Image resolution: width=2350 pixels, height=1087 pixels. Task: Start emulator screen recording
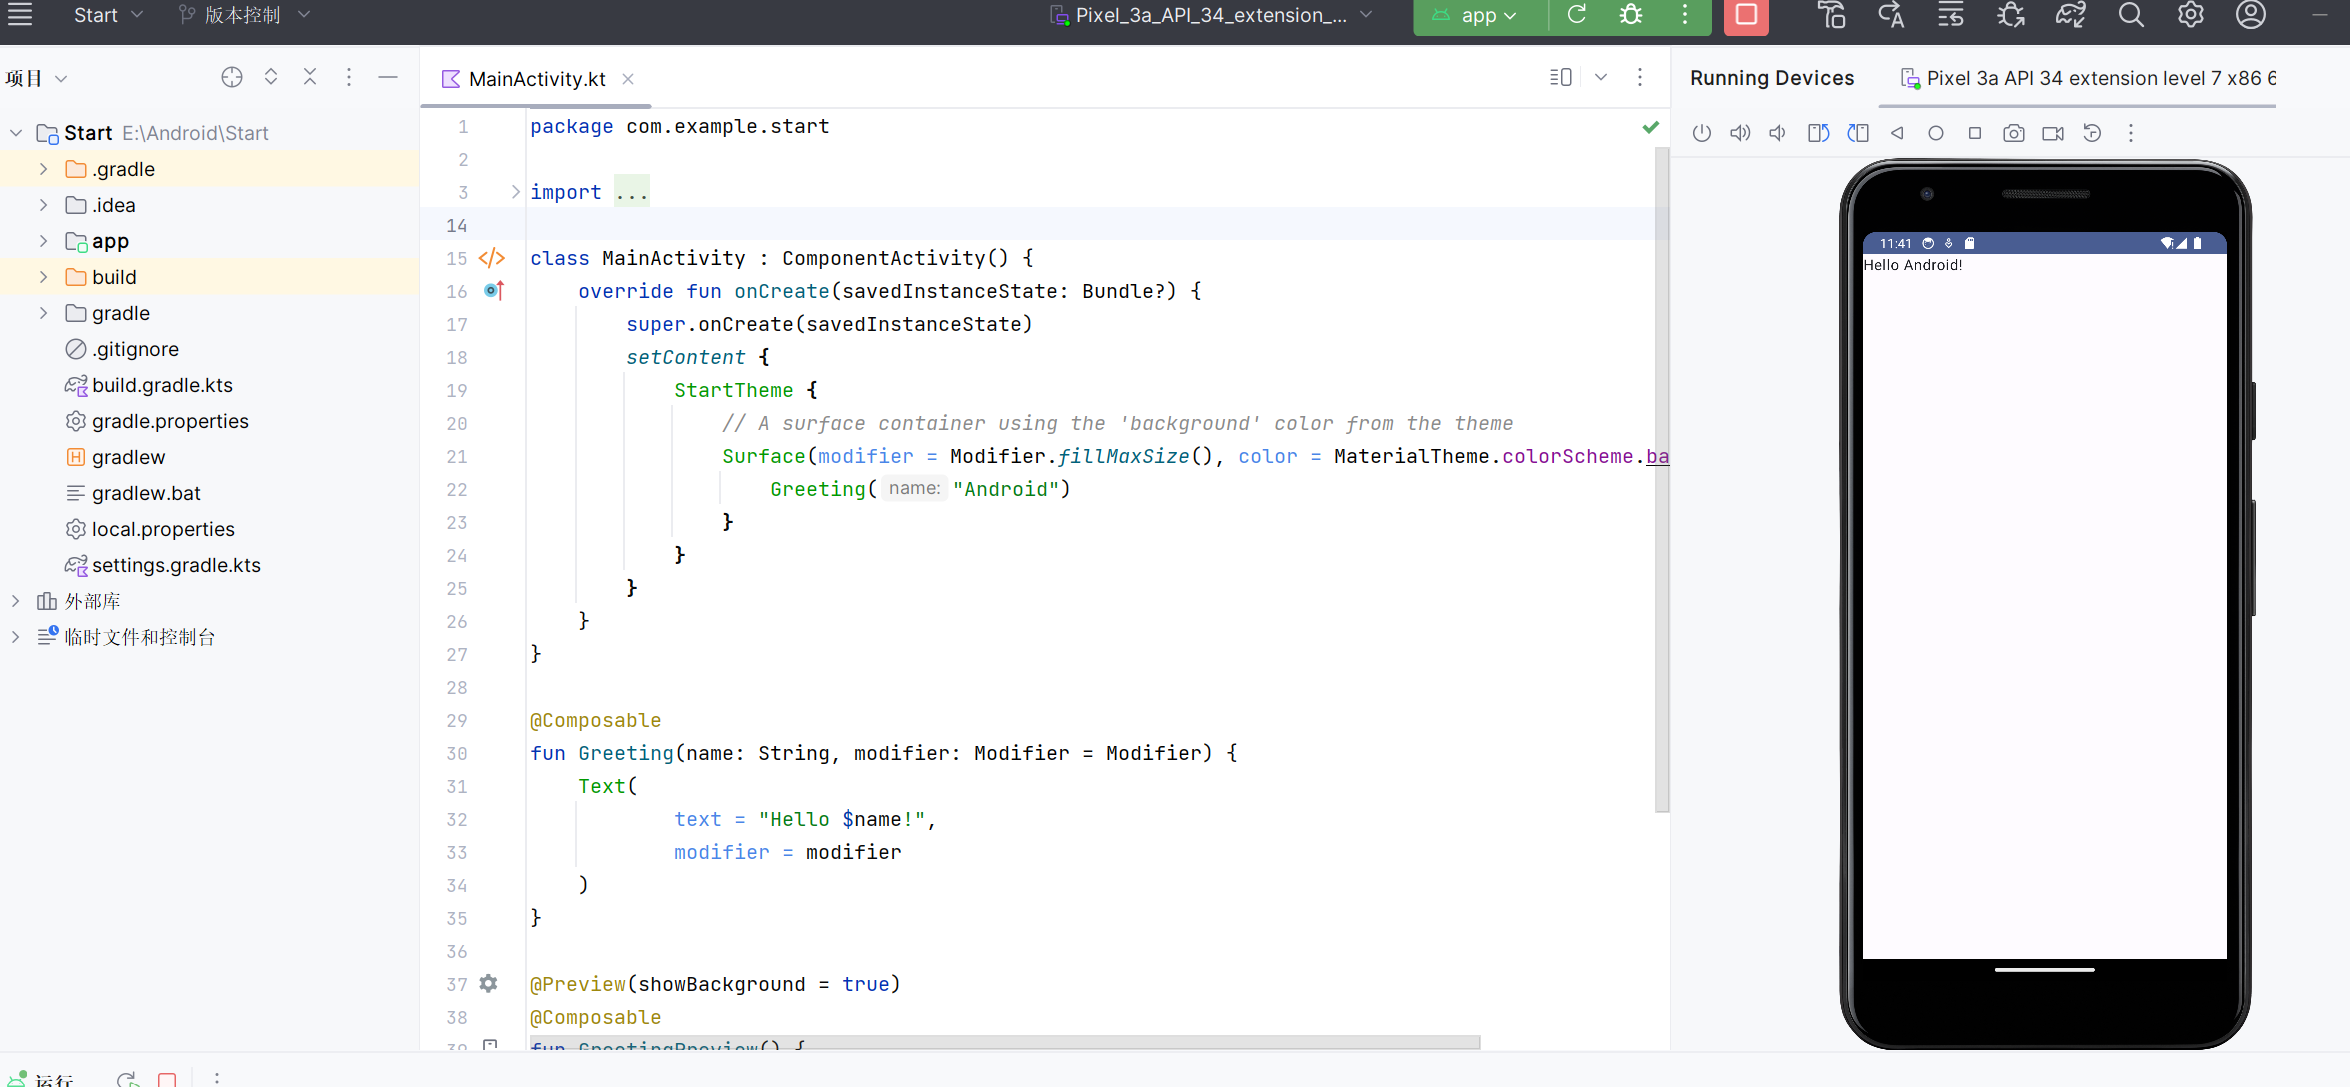(2053, 133)
